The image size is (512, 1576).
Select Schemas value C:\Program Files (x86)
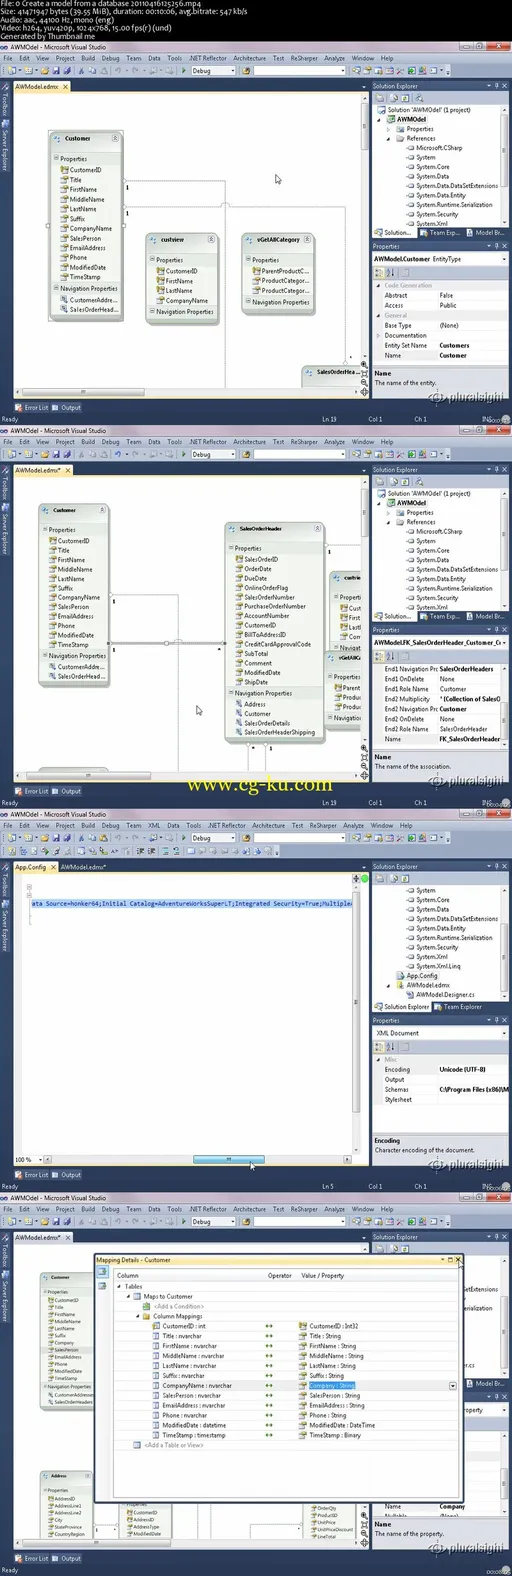coord(473,1089)
